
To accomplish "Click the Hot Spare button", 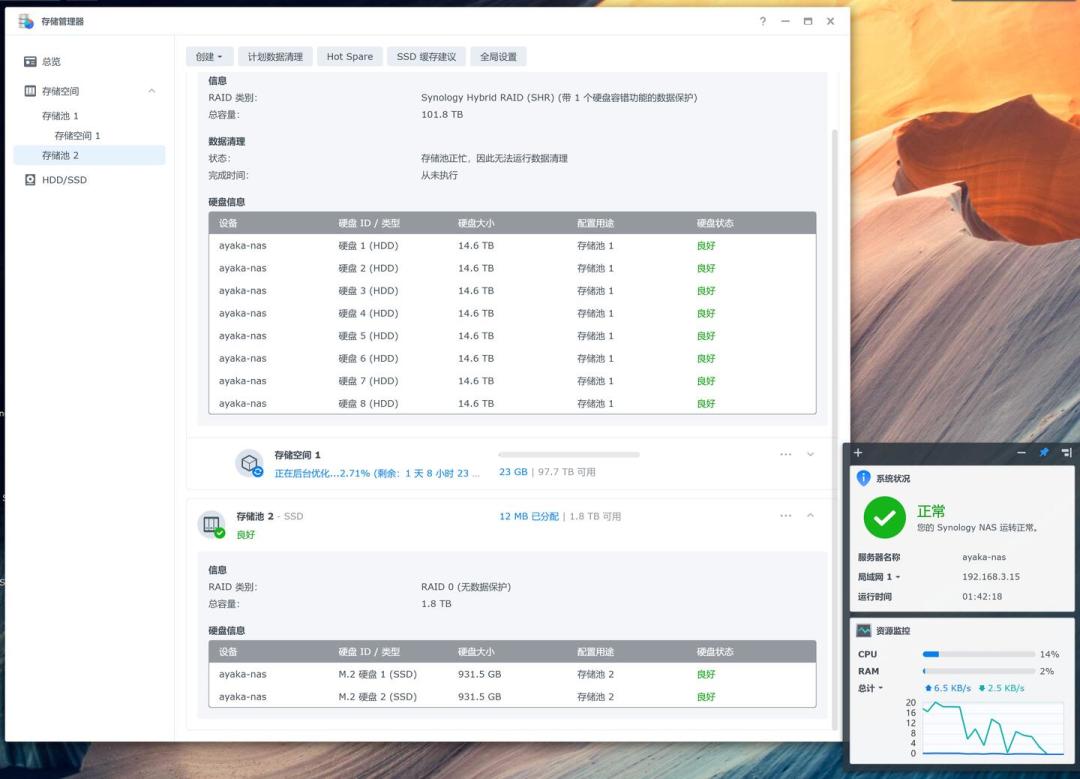I will coord(350,56).
